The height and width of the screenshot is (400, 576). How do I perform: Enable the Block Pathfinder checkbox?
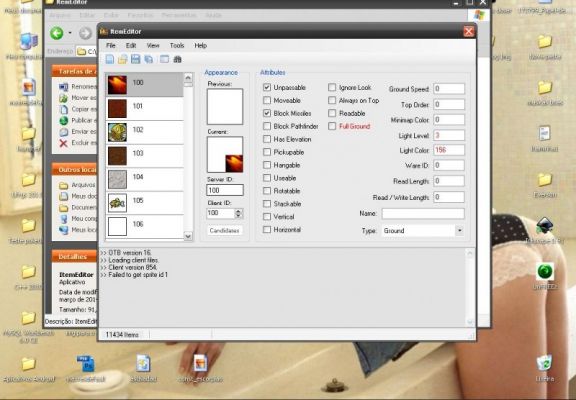267,126
